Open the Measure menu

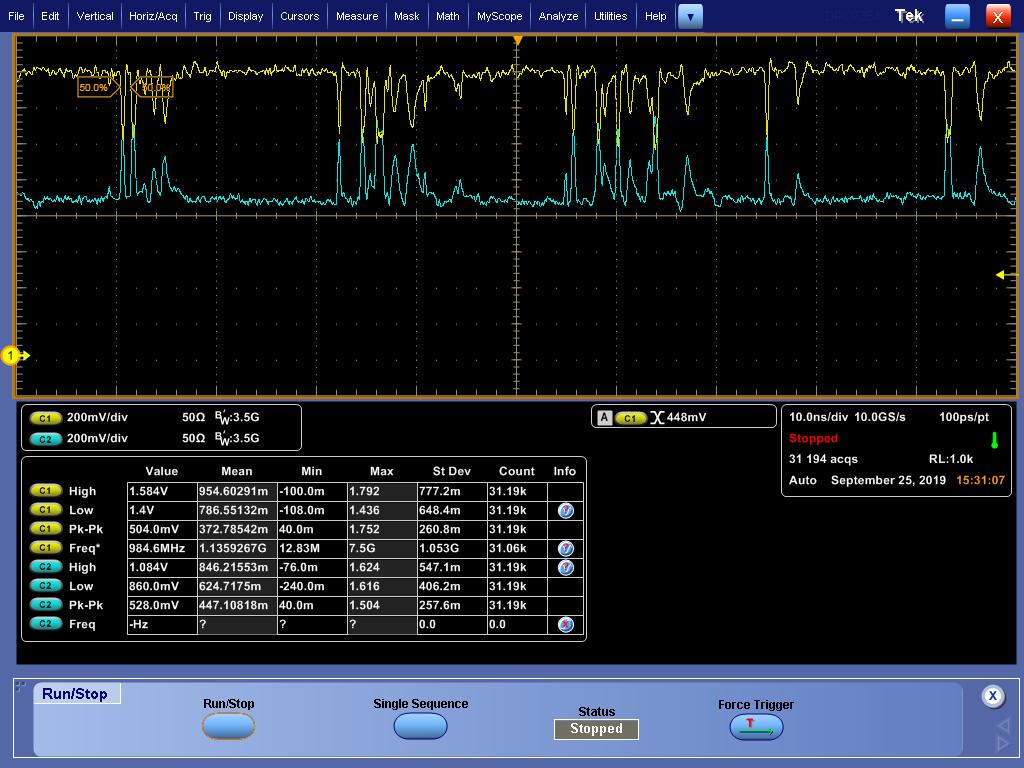pos(357,16)
